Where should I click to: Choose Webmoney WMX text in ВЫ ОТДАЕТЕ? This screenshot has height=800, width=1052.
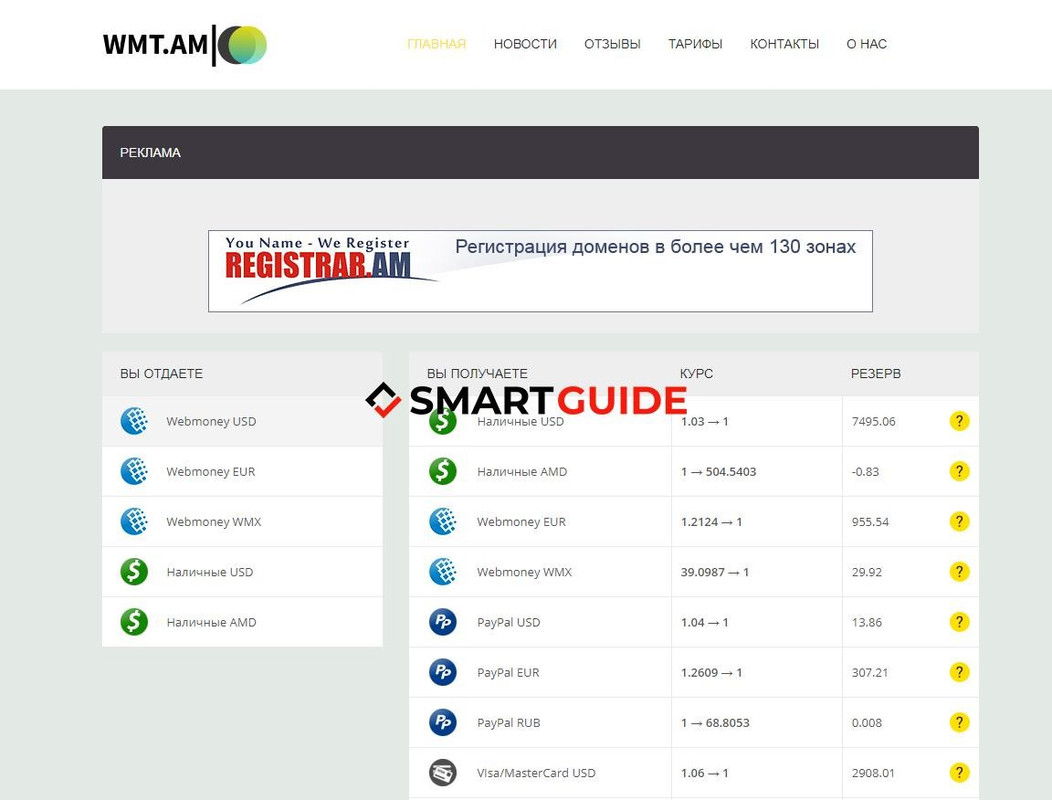(x=213, y=522)
